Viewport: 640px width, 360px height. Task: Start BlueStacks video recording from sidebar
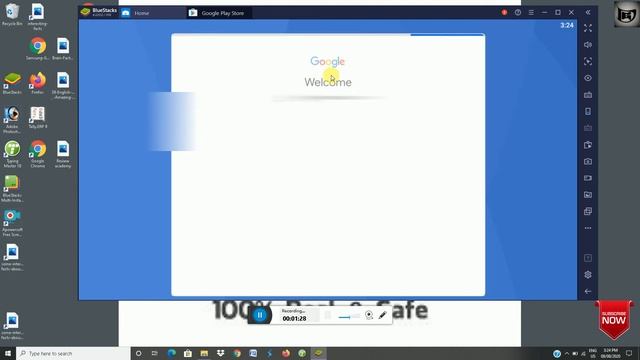pyautogui.click(x=588, y=178)
